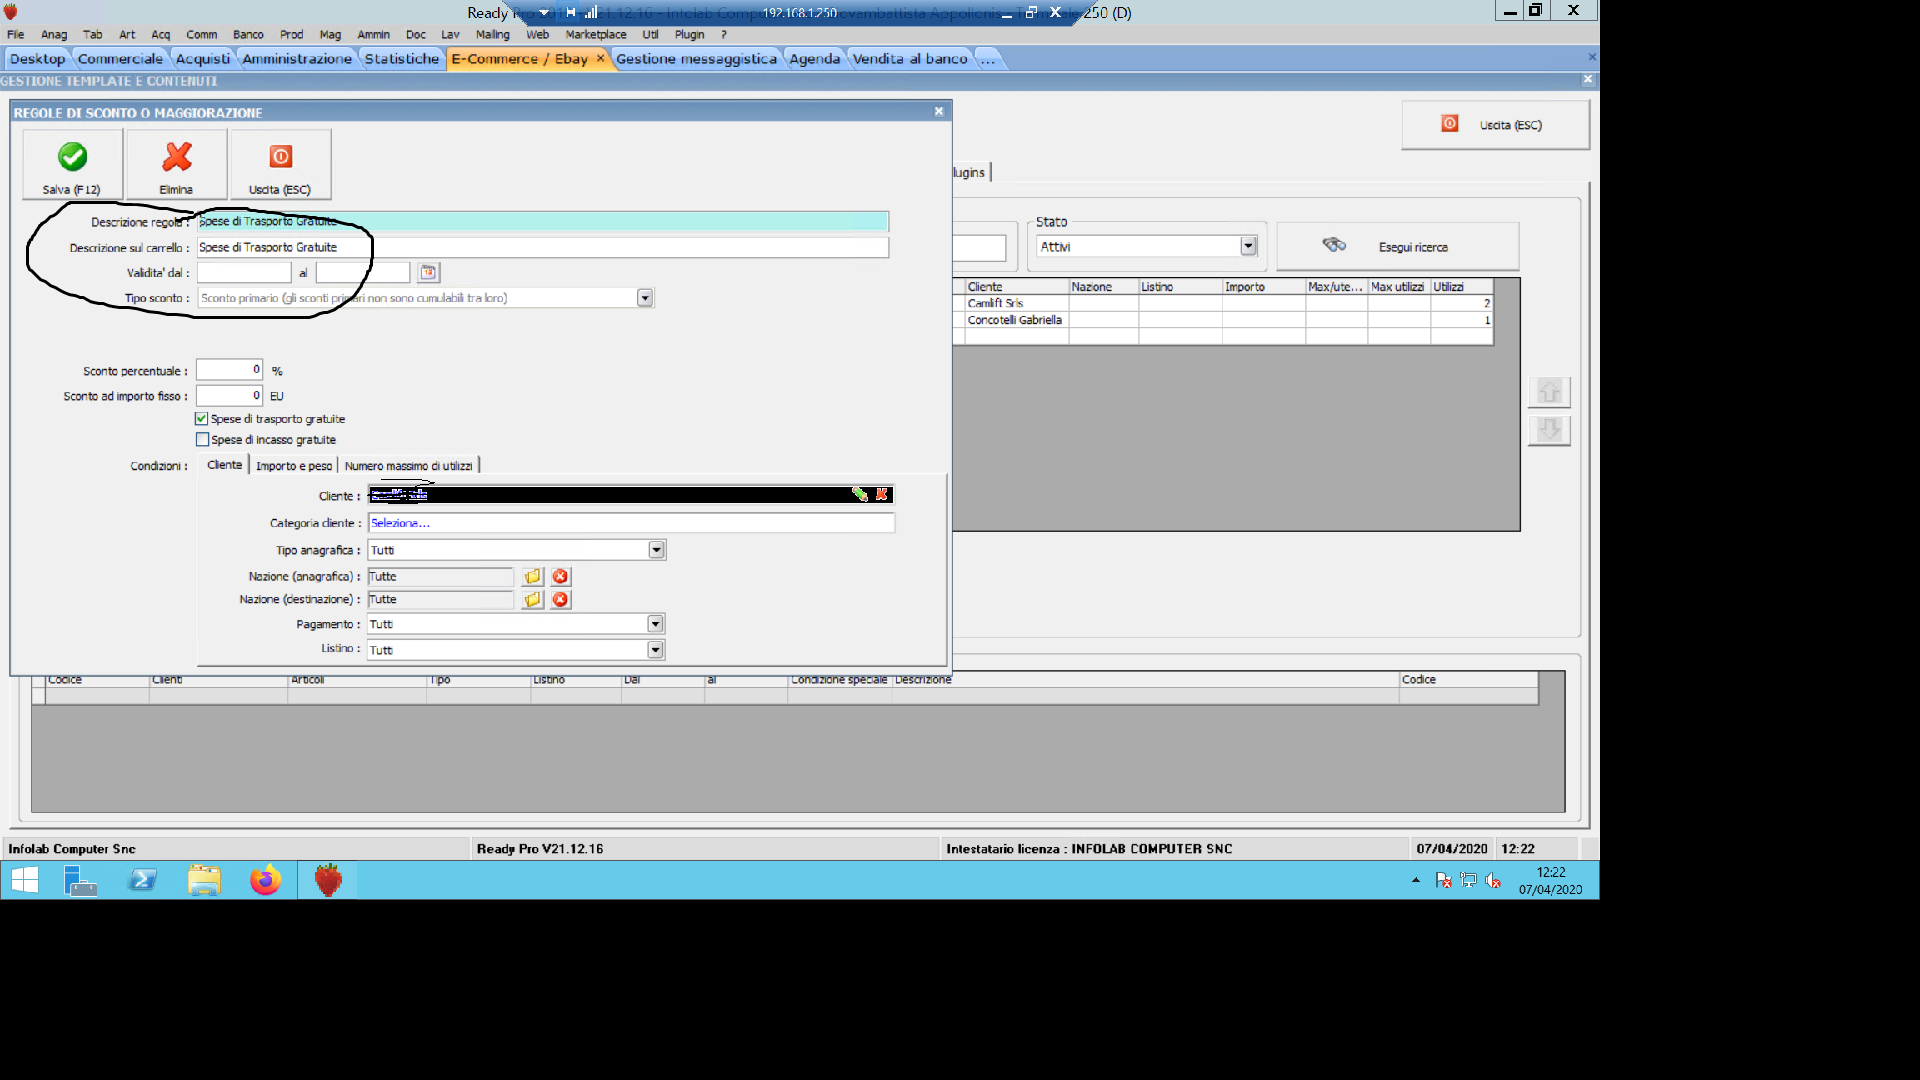Expand the Stato Attivi dropdown
Image resolution: width=1920 pixels, height=1080 pixels.
[x=1248, y=246]
